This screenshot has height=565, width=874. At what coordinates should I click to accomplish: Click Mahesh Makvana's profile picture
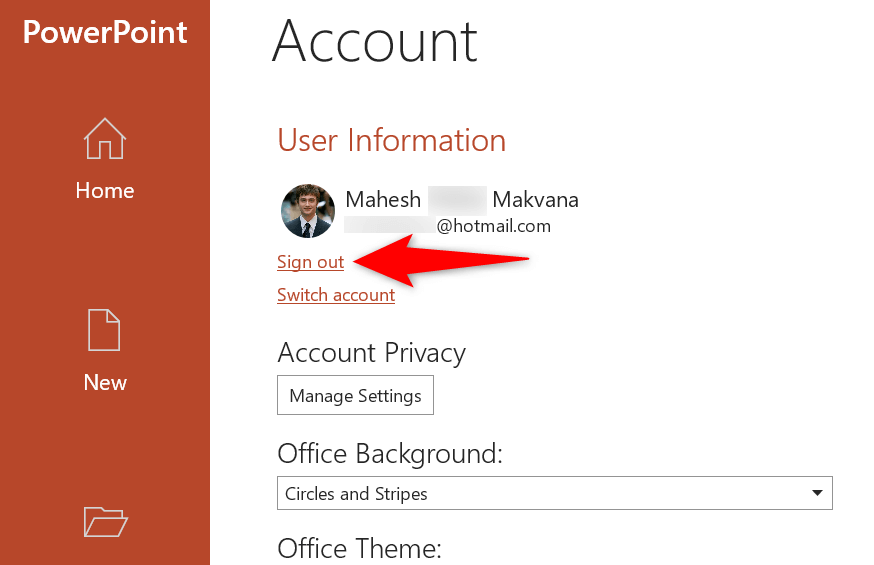(x=307, y=211)
